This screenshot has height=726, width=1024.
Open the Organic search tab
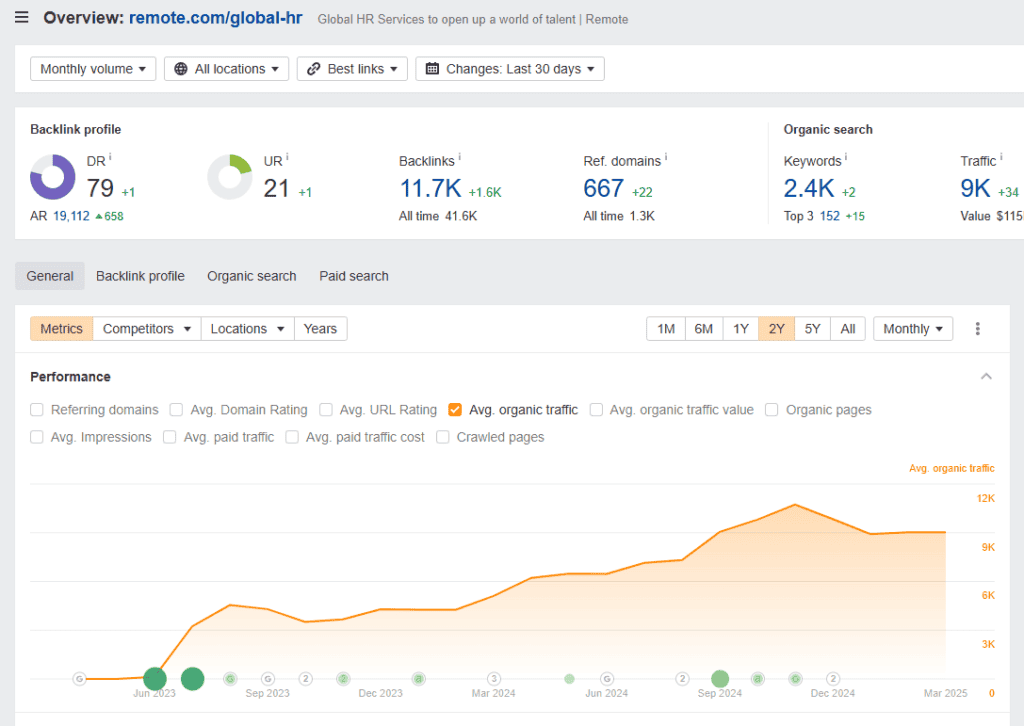(251, 276)
